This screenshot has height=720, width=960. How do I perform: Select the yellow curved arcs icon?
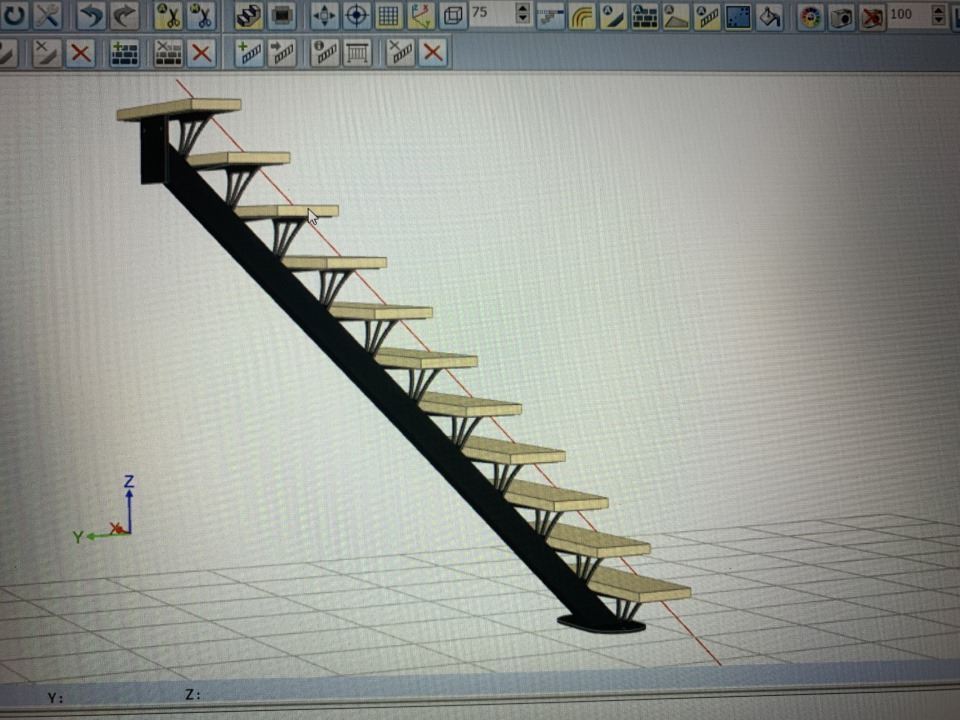(581, 18)
